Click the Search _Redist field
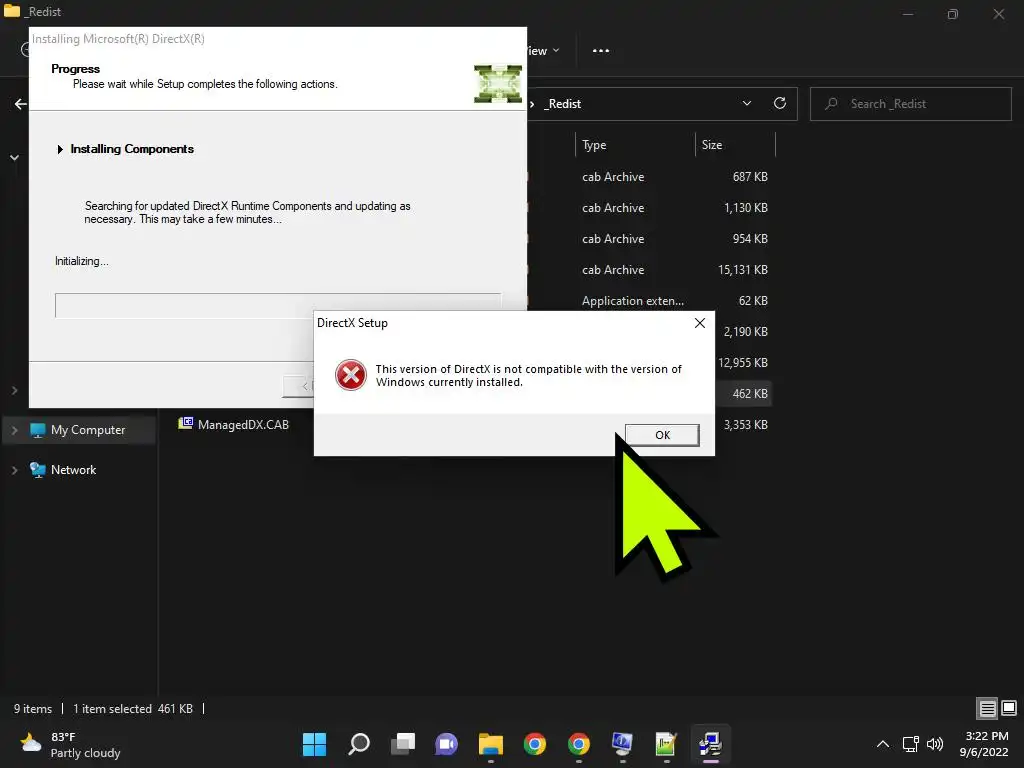 coord(910,104)
